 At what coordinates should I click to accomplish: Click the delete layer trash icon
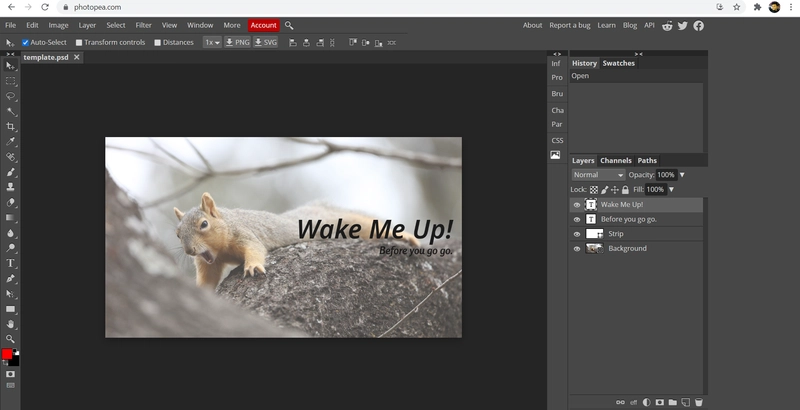(x=699, y=402)
